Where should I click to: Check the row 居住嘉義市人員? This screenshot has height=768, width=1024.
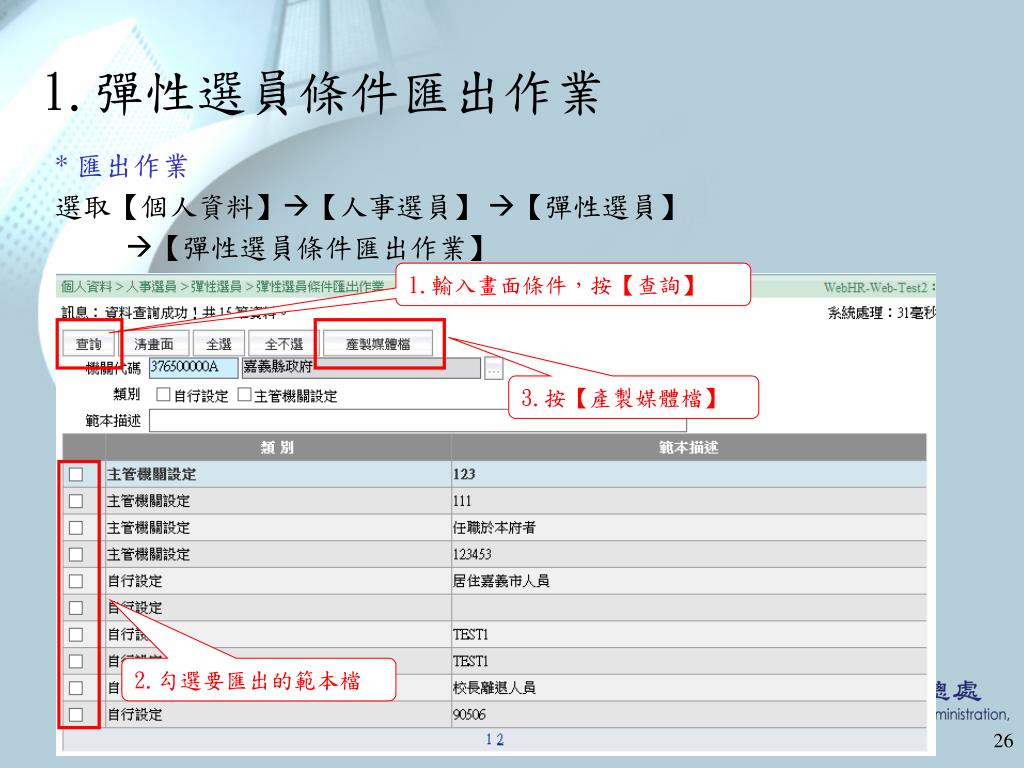coord(76,581)
